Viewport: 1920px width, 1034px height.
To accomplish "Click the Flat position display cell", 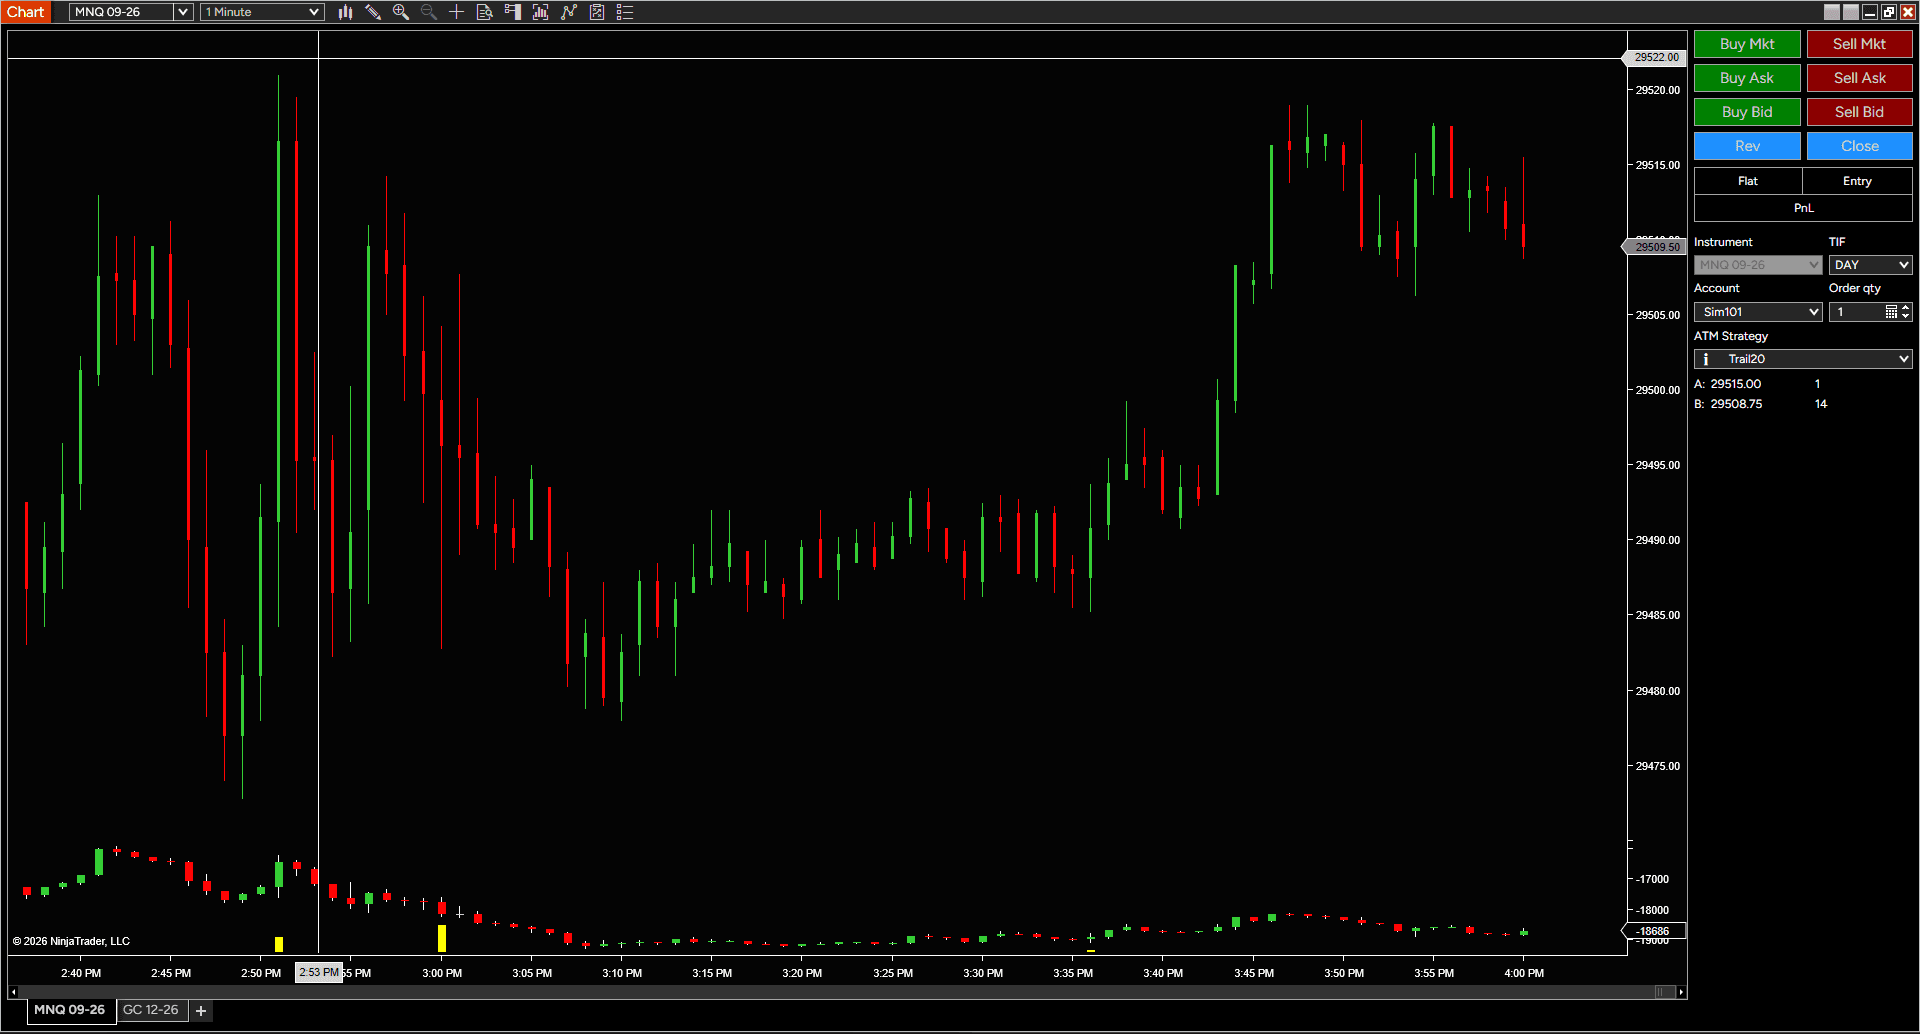I will (1748, 181).
